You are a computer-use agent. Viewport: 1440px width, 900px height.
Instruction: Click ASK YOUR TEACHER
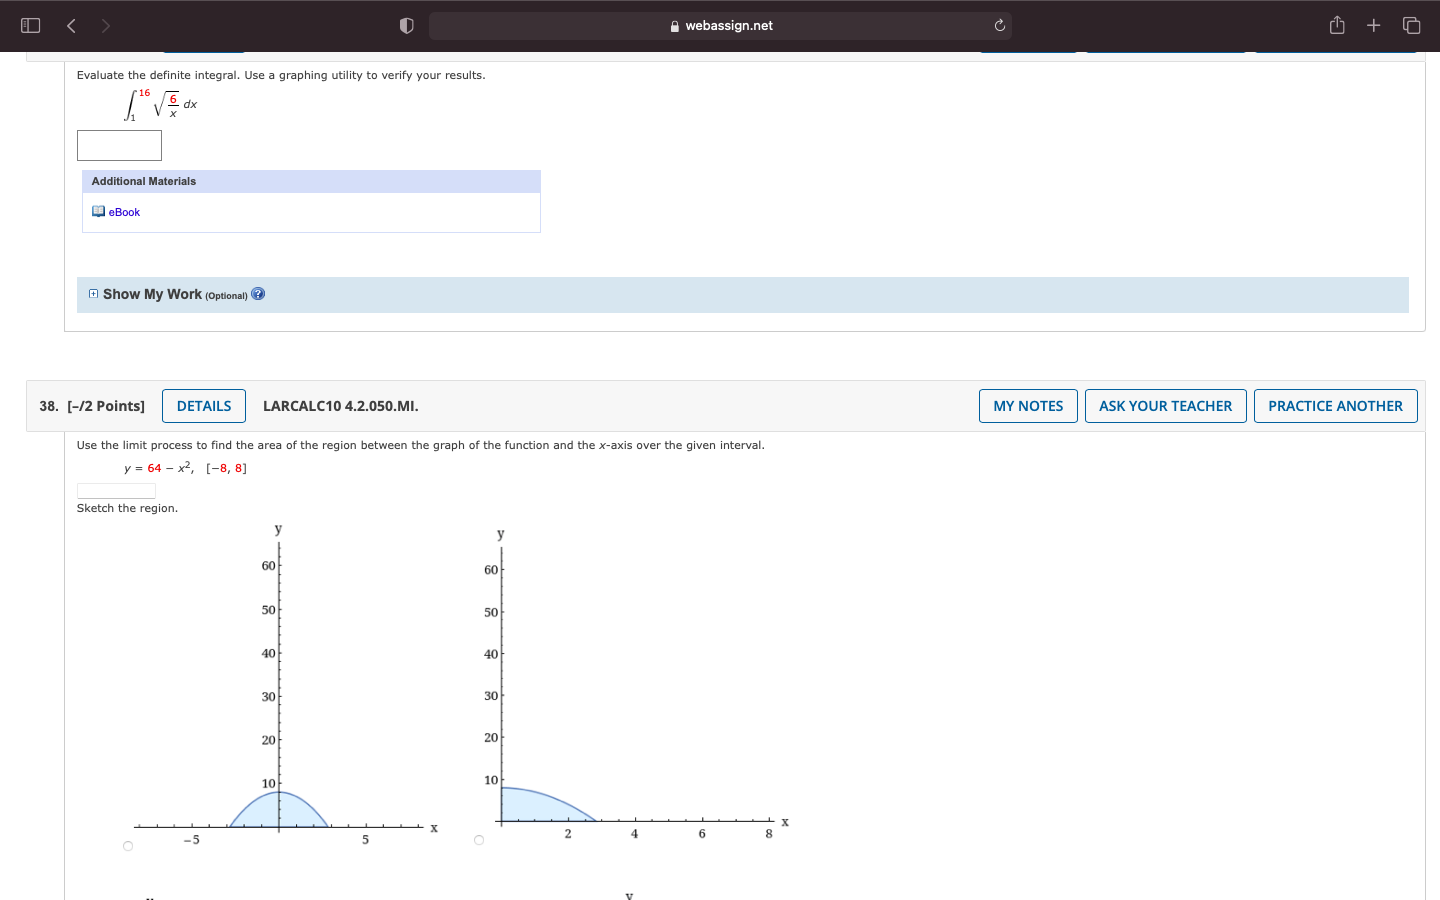1165,405
